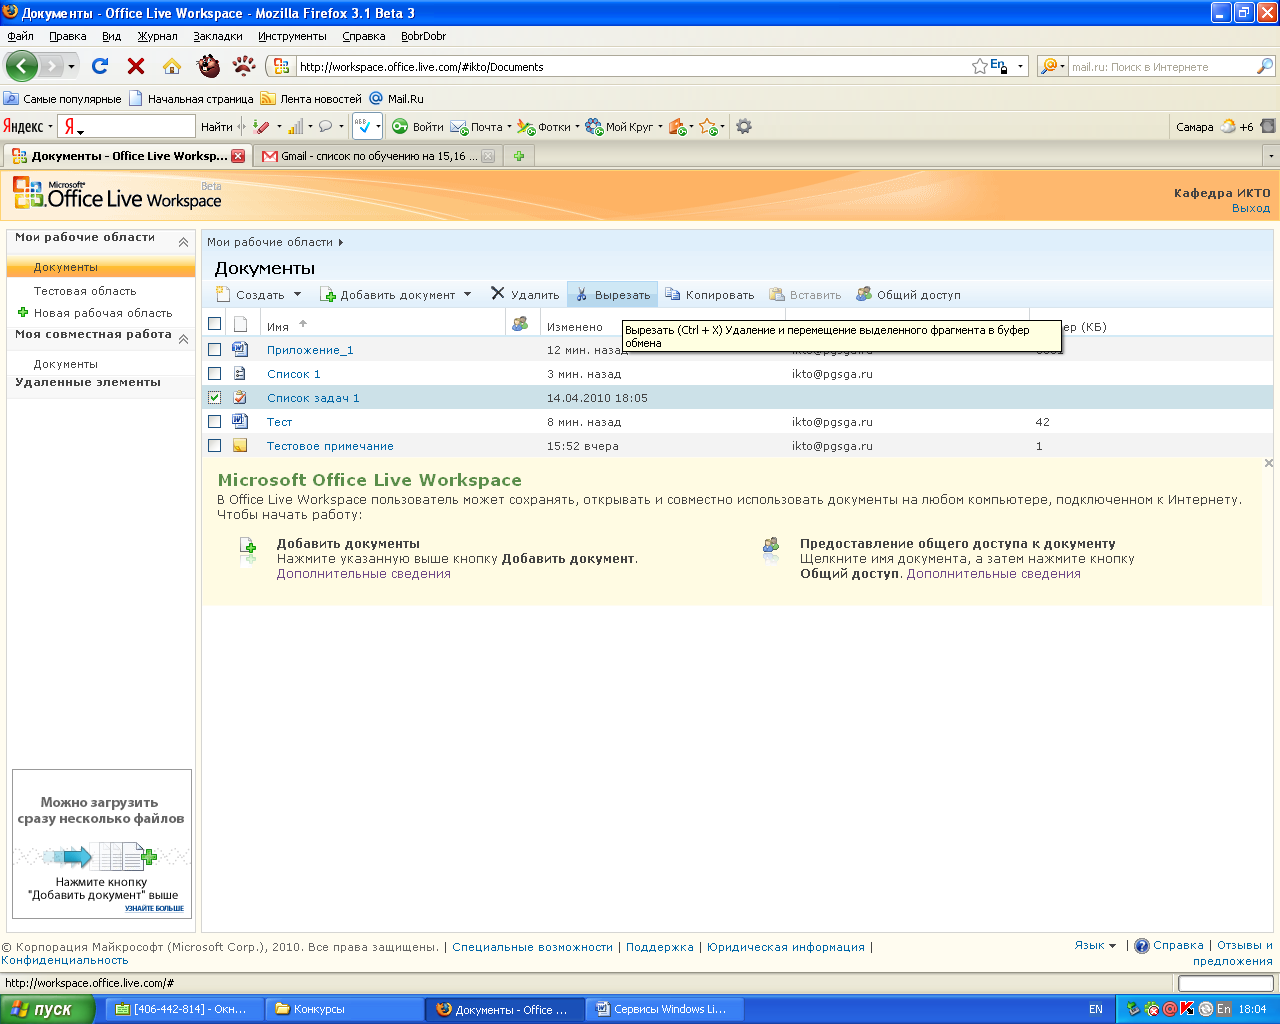Image resolution: width=1280 pixels, height=1024 pixels.
Task: Click the Фотки toolbar icon
Action: point(526,127)
